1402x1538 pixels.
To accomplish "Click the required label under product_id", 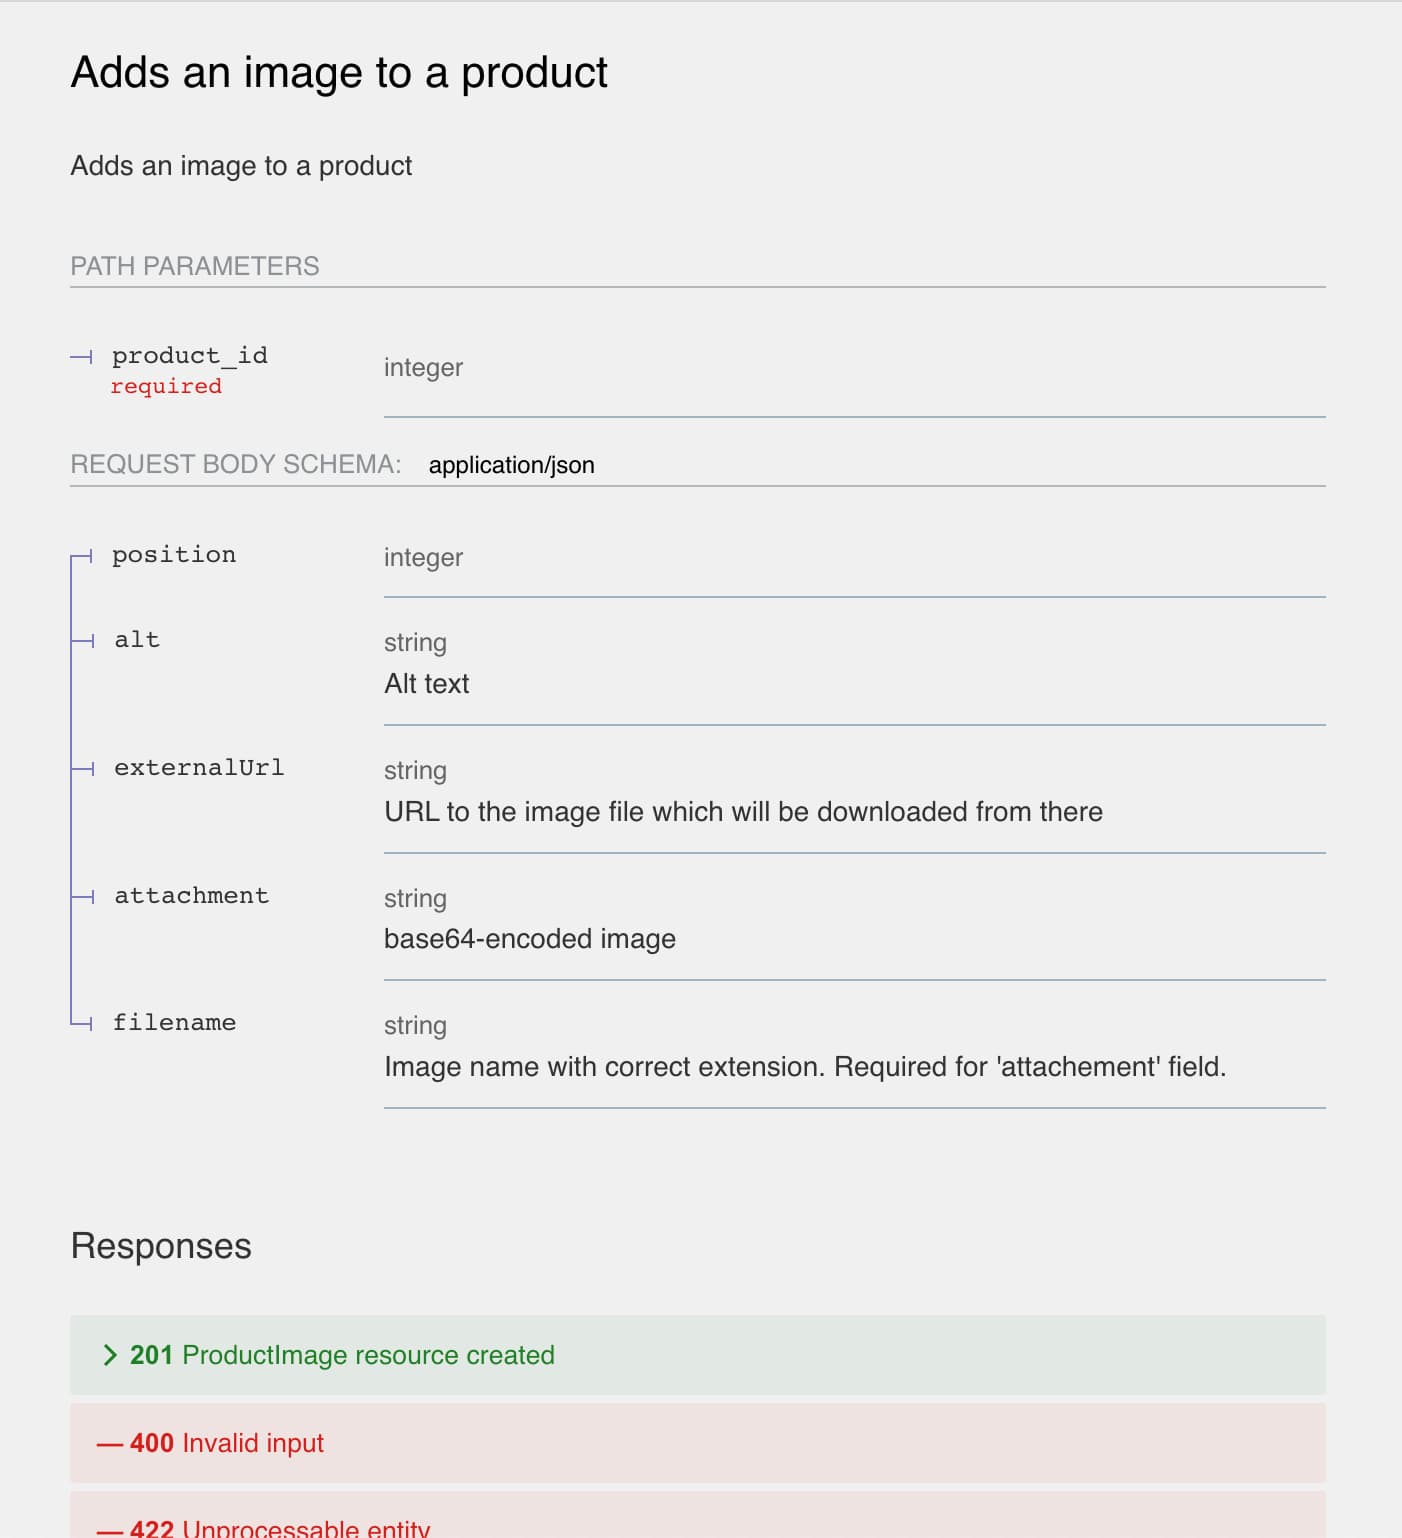I will pyautogui.click(x=166, y=385).
